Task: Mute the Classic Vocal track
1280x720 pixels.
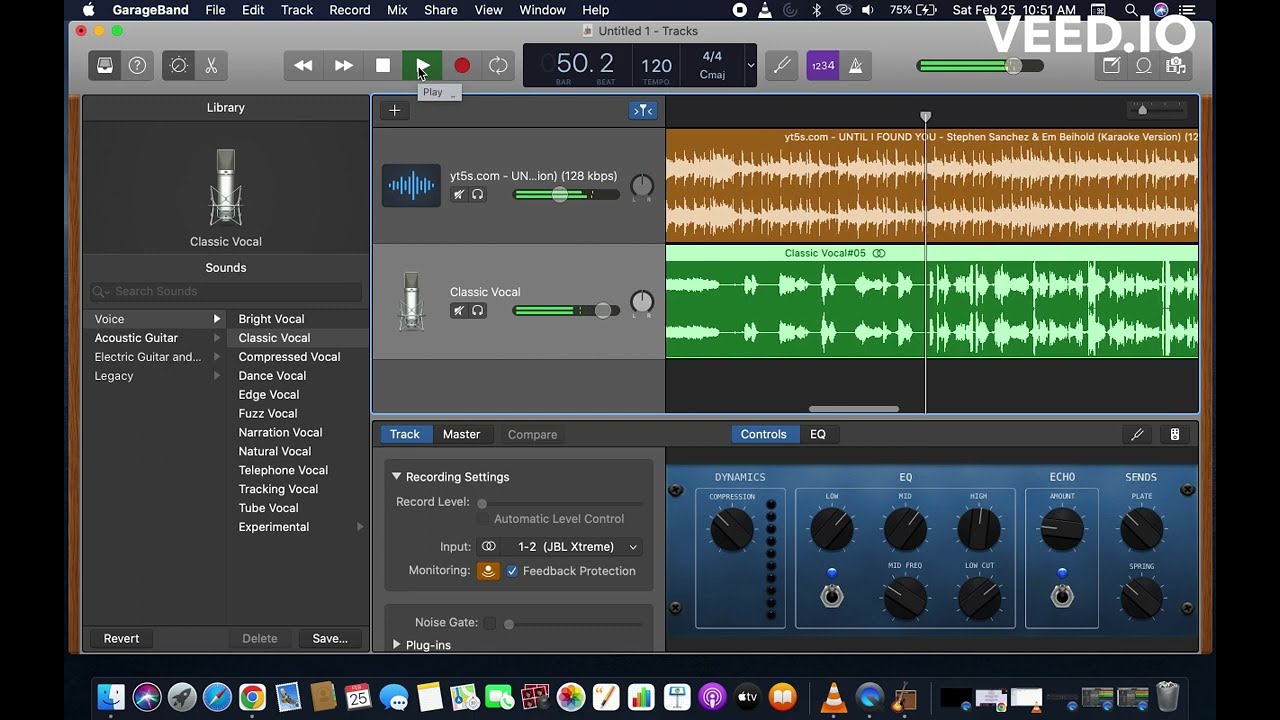Action: [459, 311]
